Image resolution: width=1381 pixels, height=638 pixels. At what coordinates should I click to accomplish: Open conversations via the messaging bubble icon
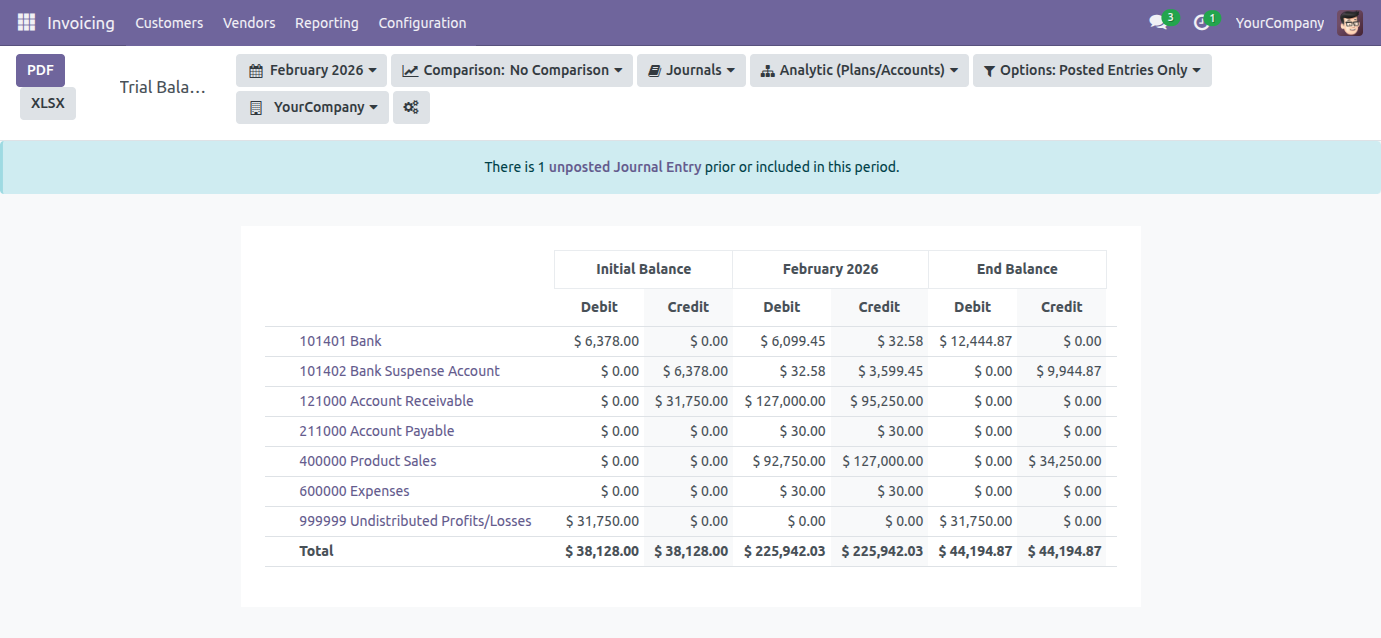pyautogui.click(x=1157, y=22)
